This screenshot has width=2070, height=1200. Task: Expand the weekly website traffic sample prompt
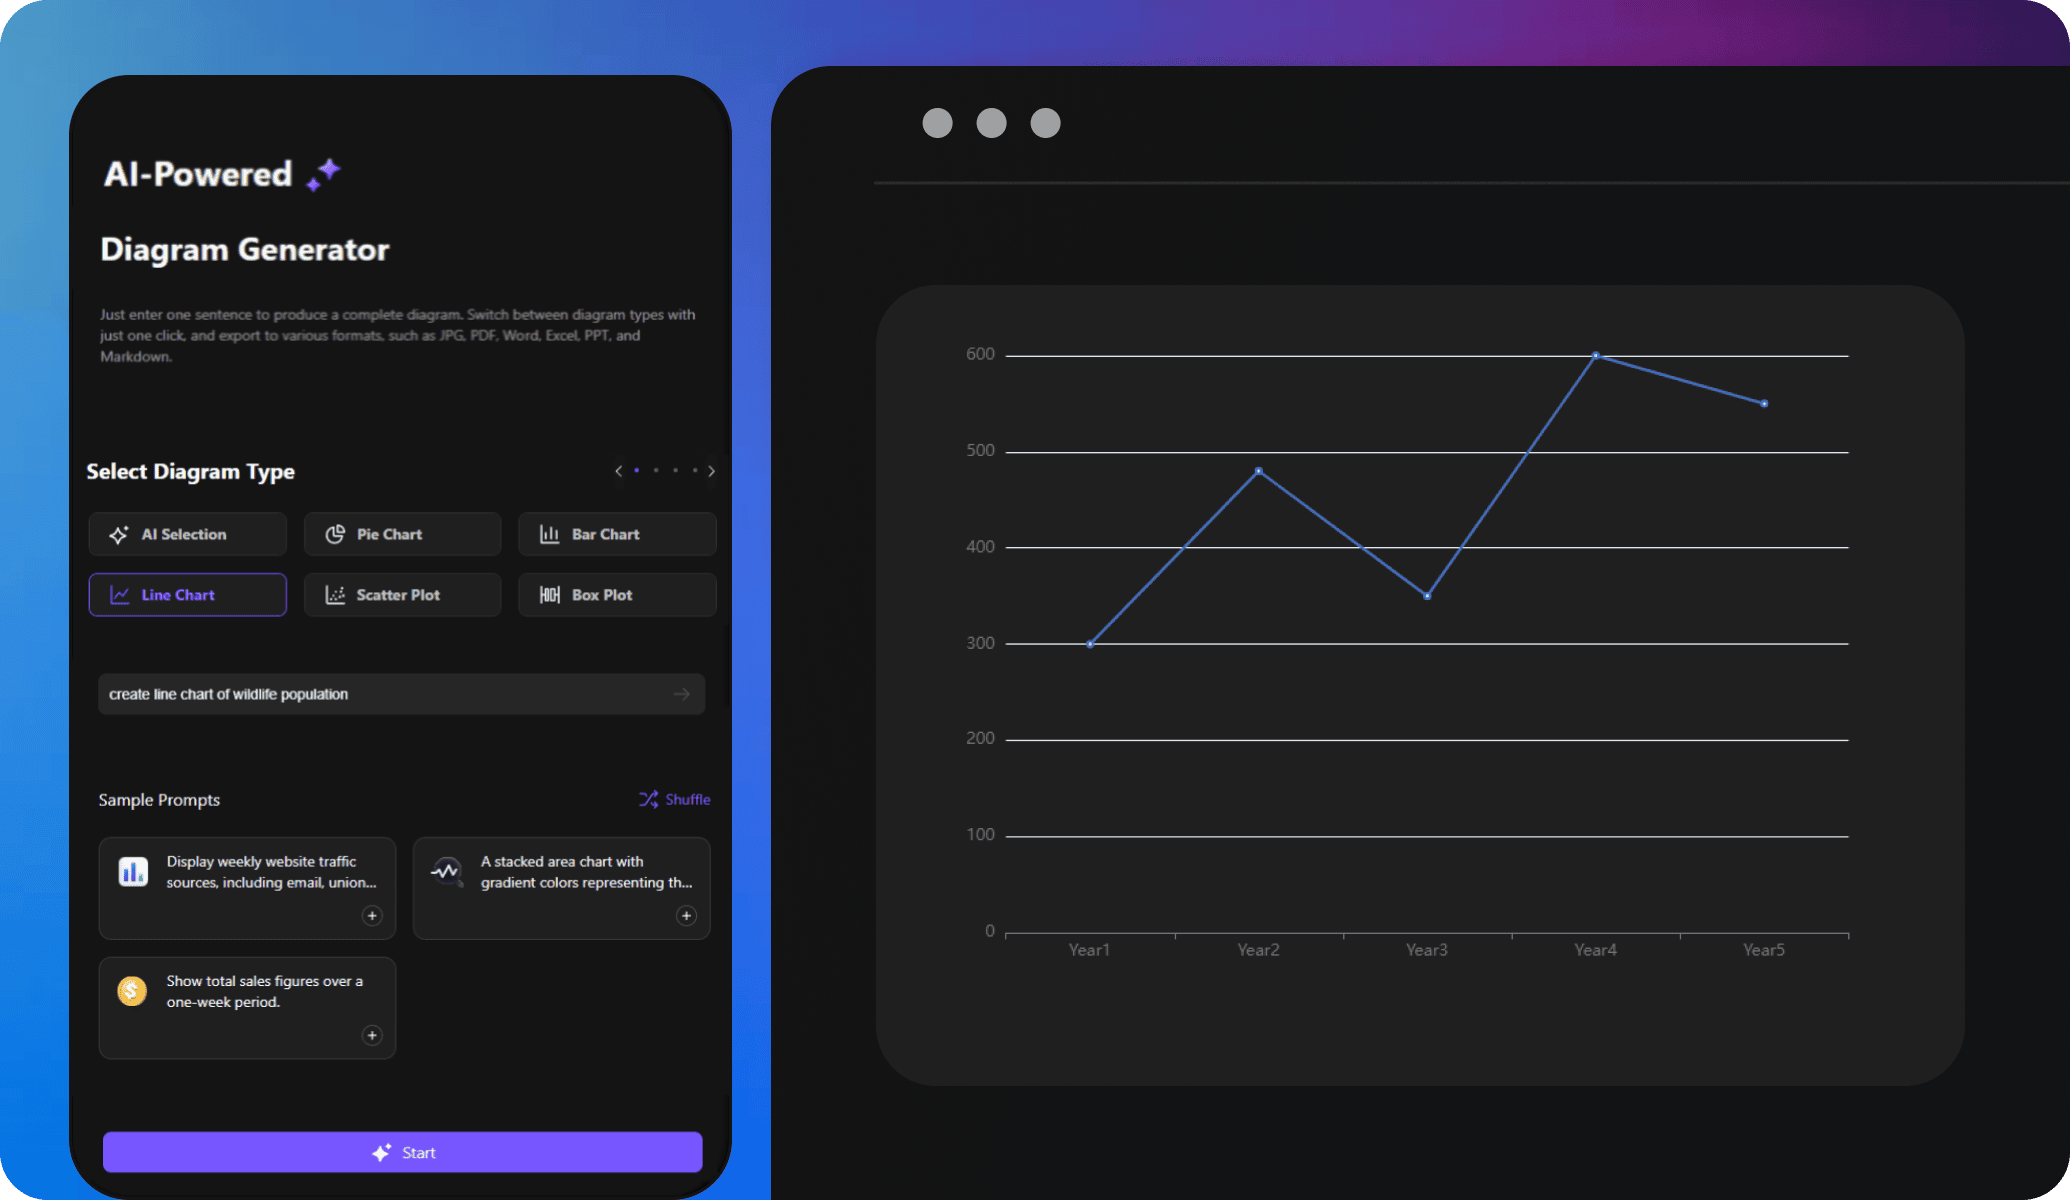[x=371, y=916]
